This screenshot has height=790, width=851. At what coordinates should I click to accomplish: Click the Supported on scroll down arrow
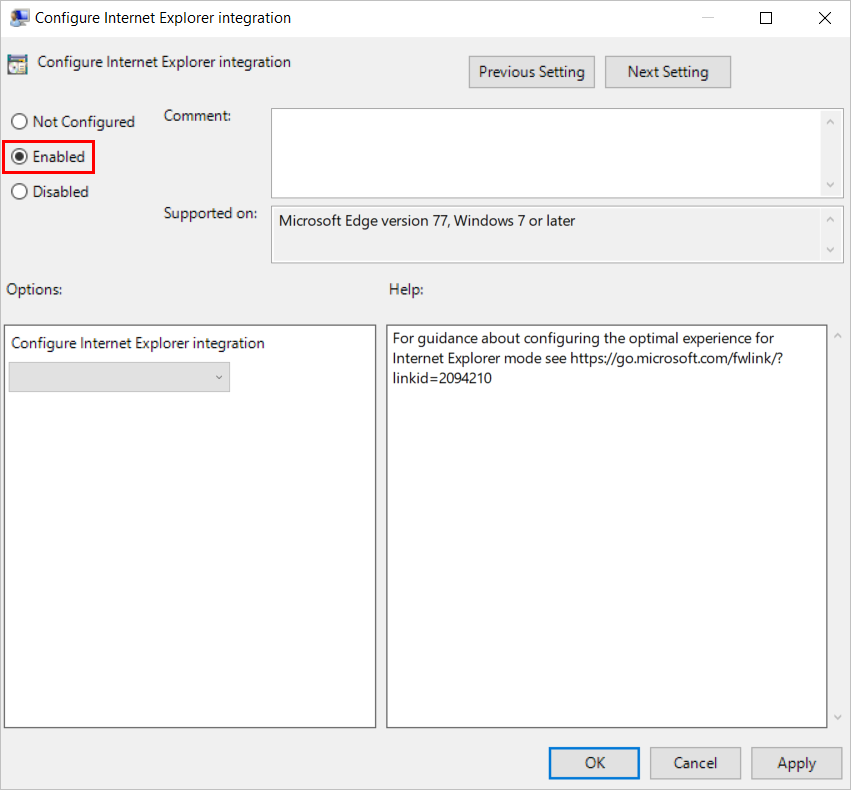click(830, 250)
